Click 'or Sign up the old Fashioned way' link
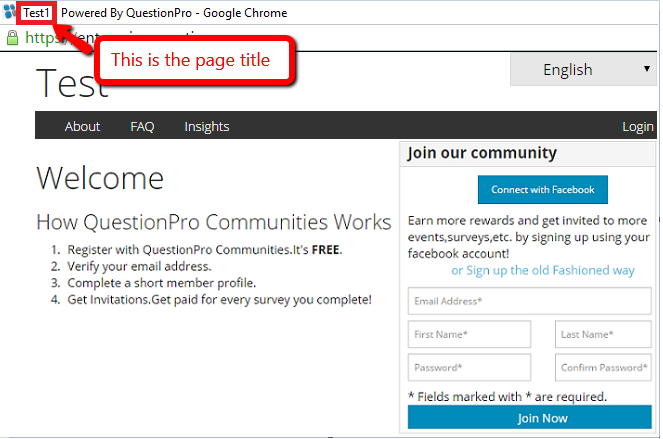Viewport: 663px width, 439px height. coord(543,270)
